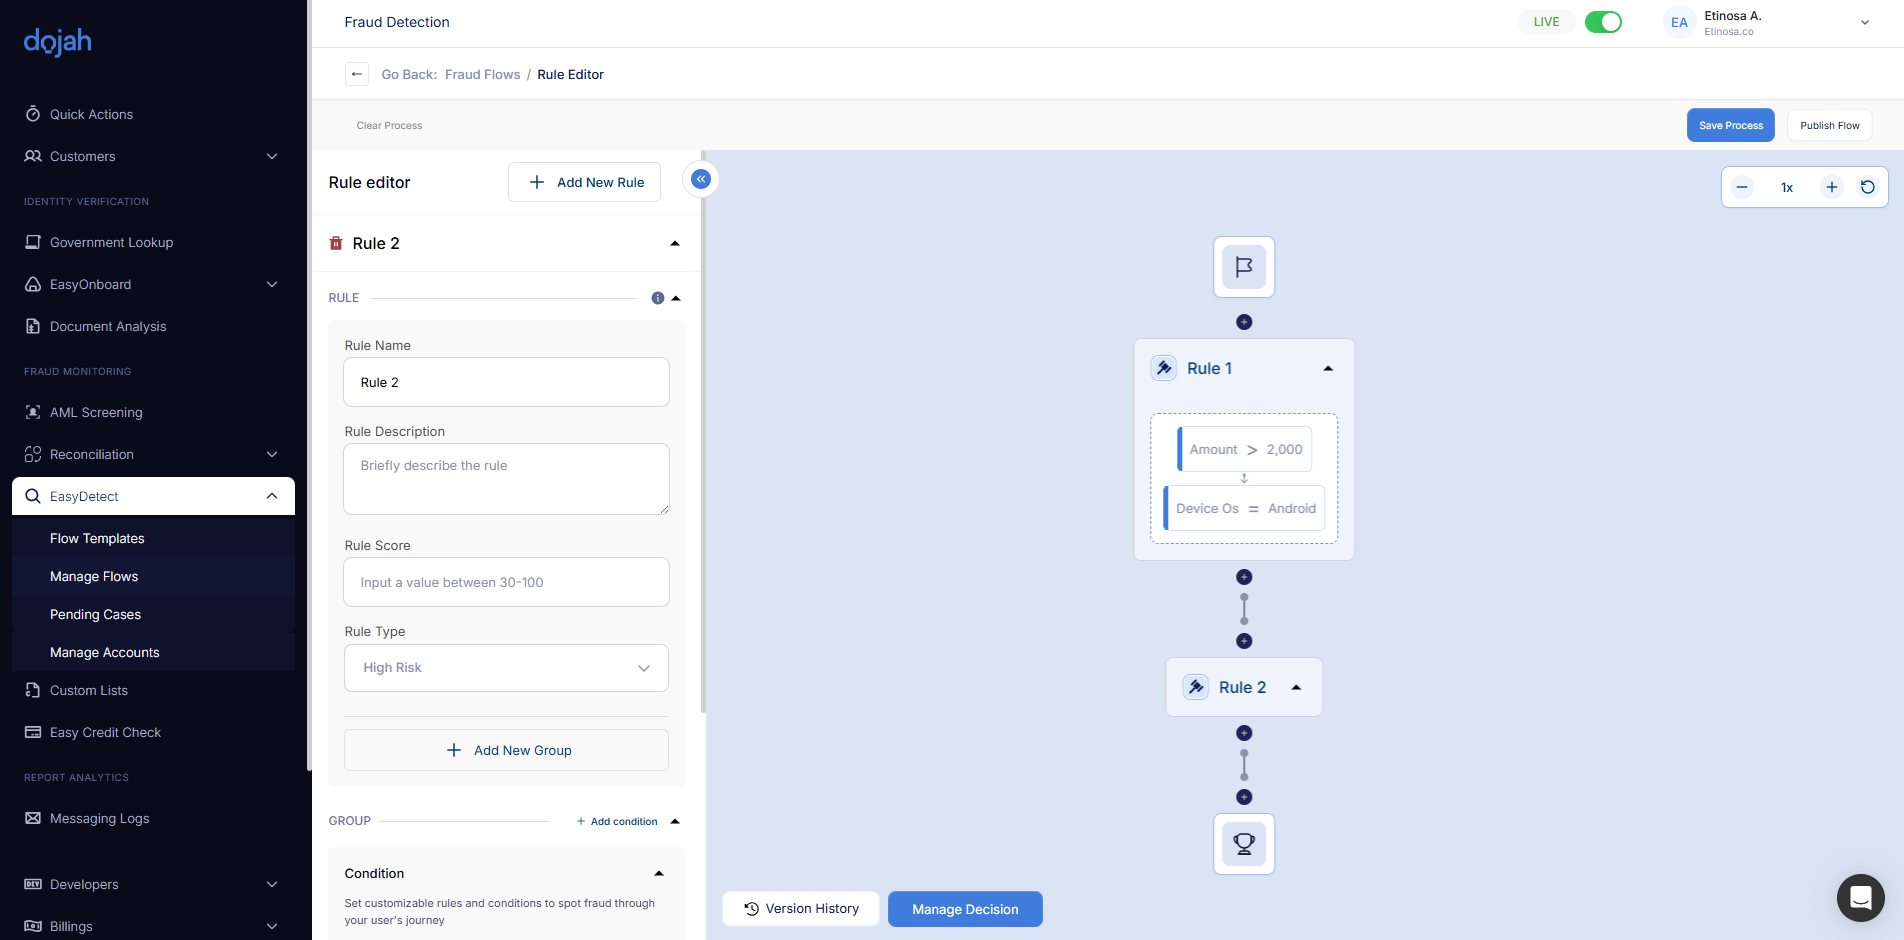Click the Manage Decision button
The image size is (1904, 940).
pos(965,909)
